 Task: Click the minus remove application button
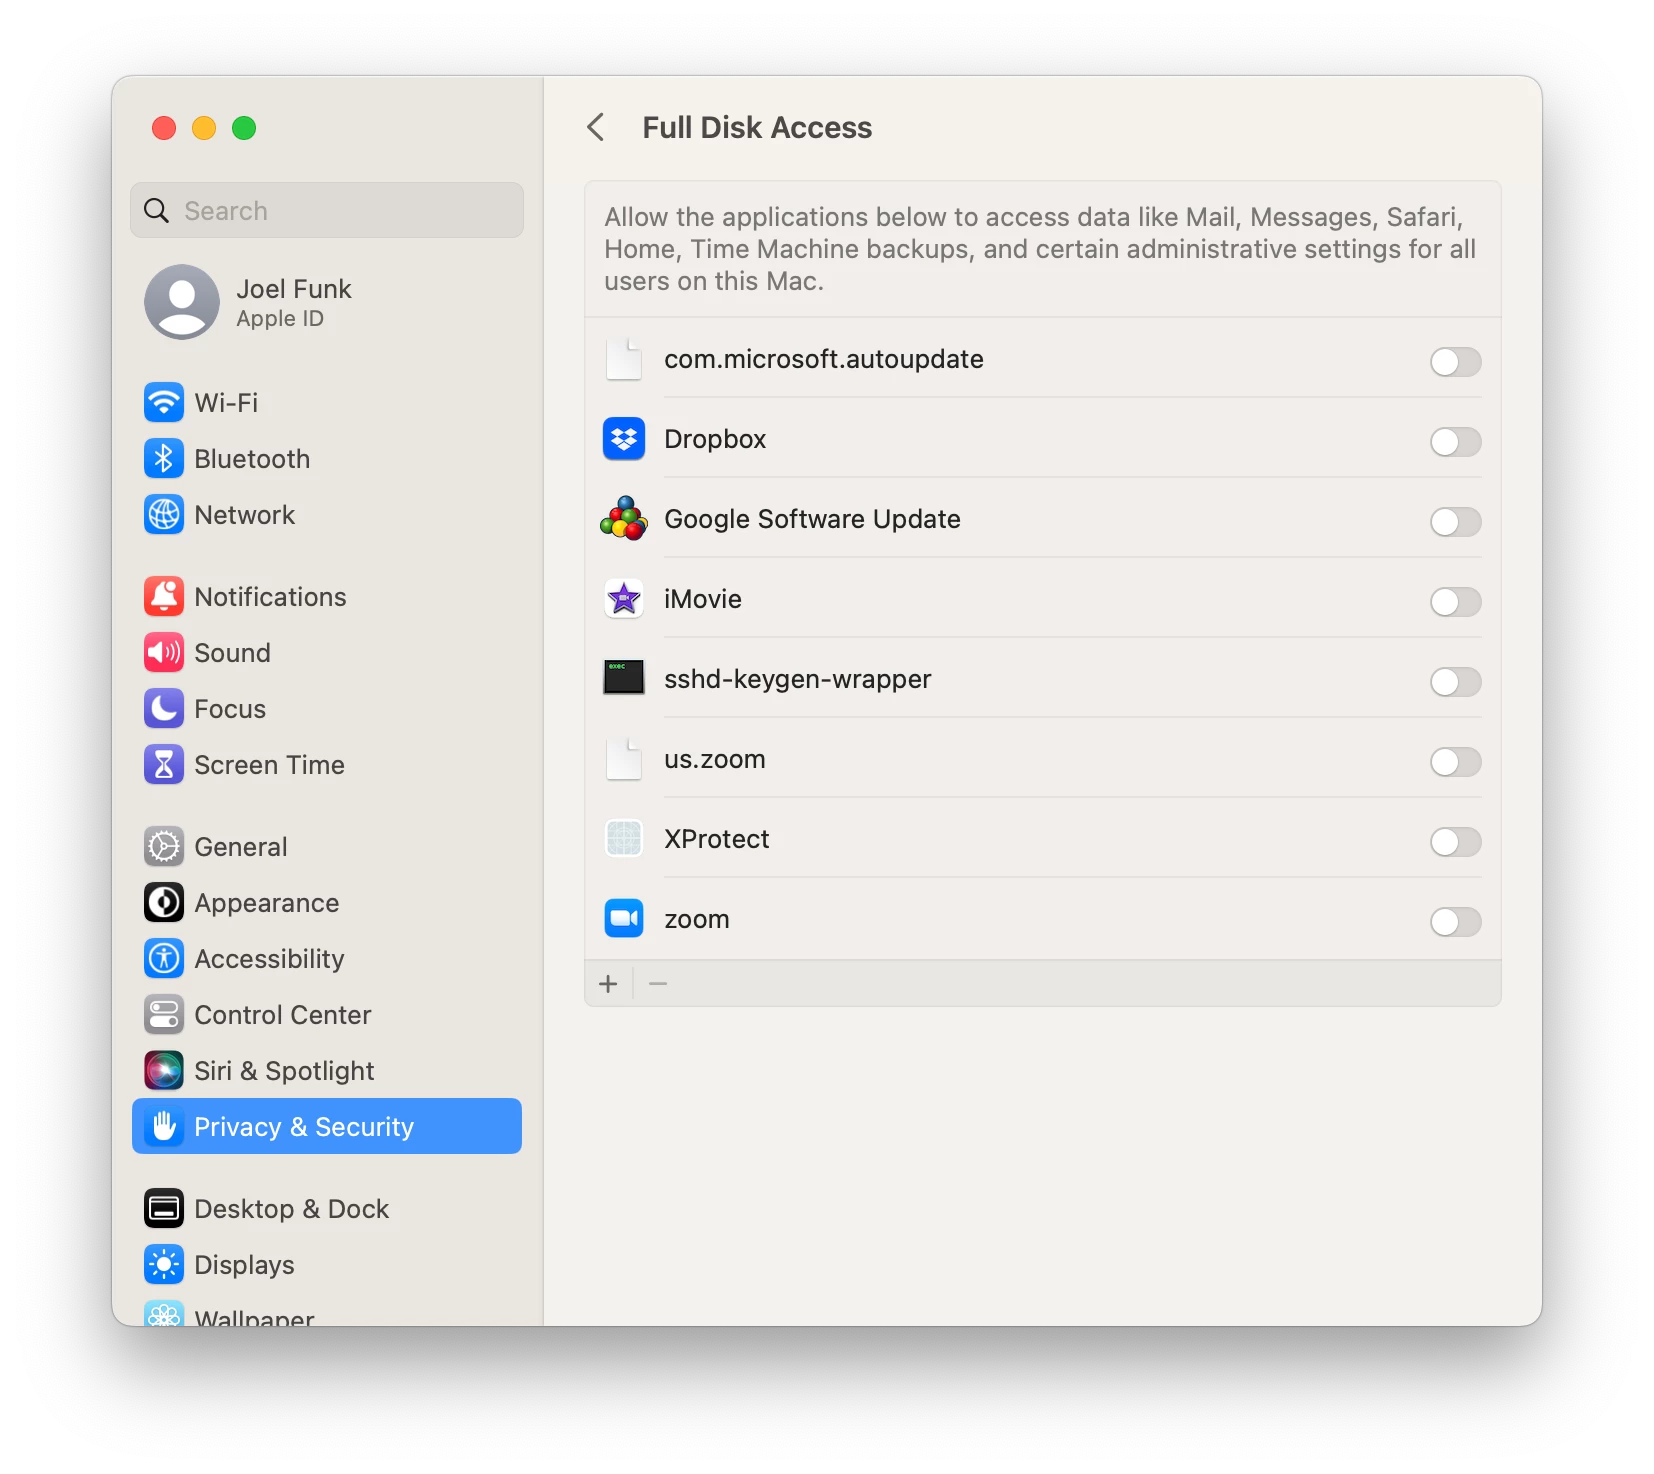[658, 984]
